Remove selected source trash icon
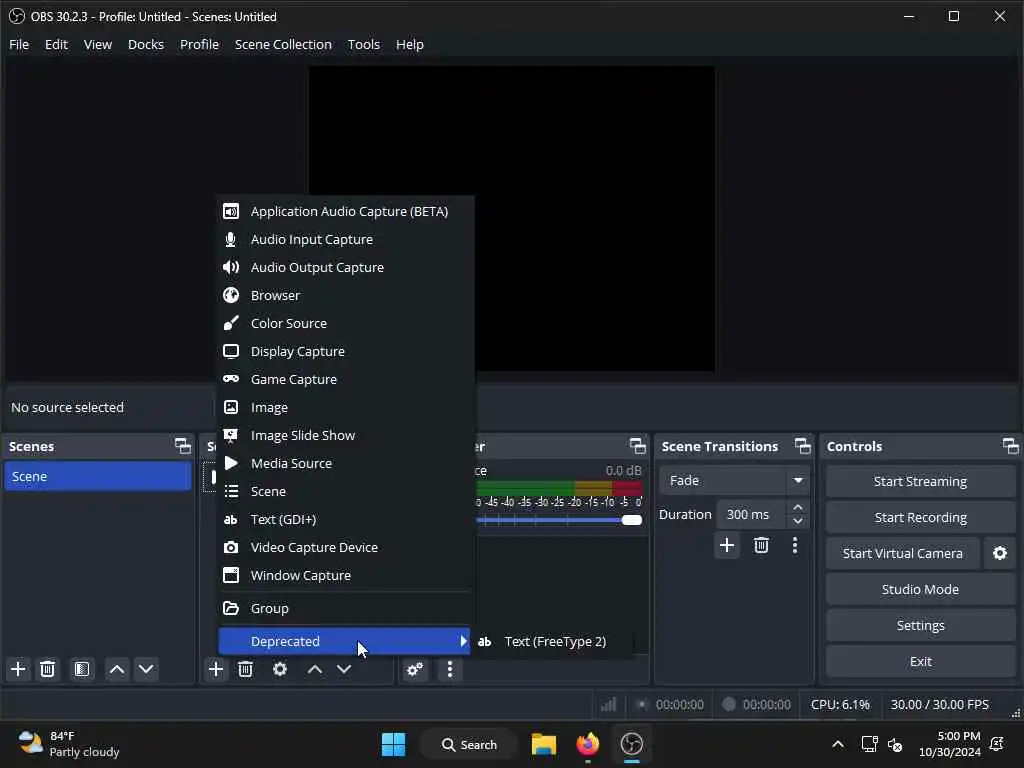The image size is (1024, 768). point(246,669)
